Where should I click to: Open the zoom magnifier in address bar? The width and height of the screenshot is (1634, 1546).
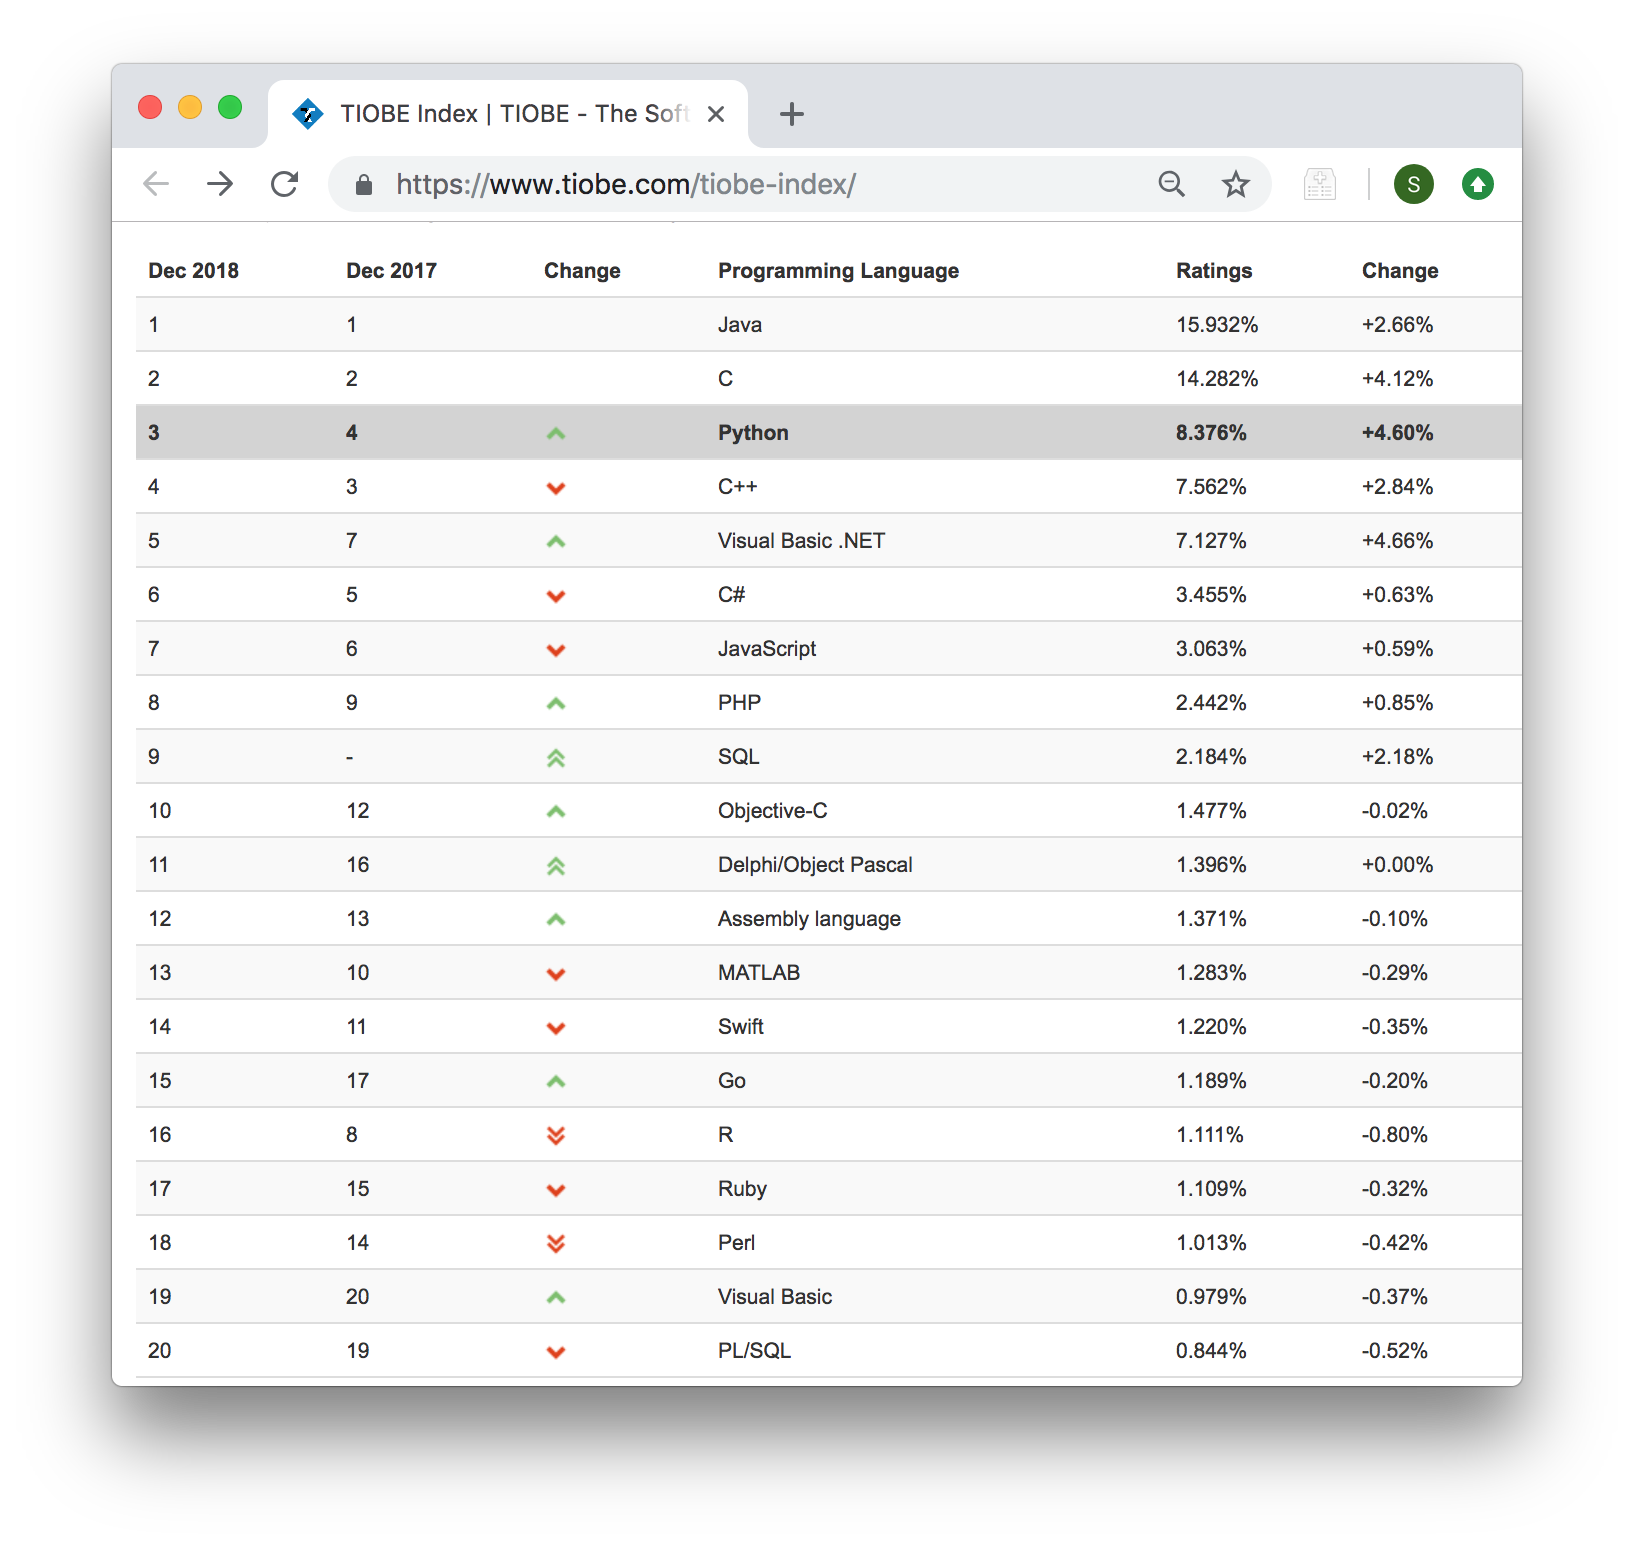click(1172, 184)
